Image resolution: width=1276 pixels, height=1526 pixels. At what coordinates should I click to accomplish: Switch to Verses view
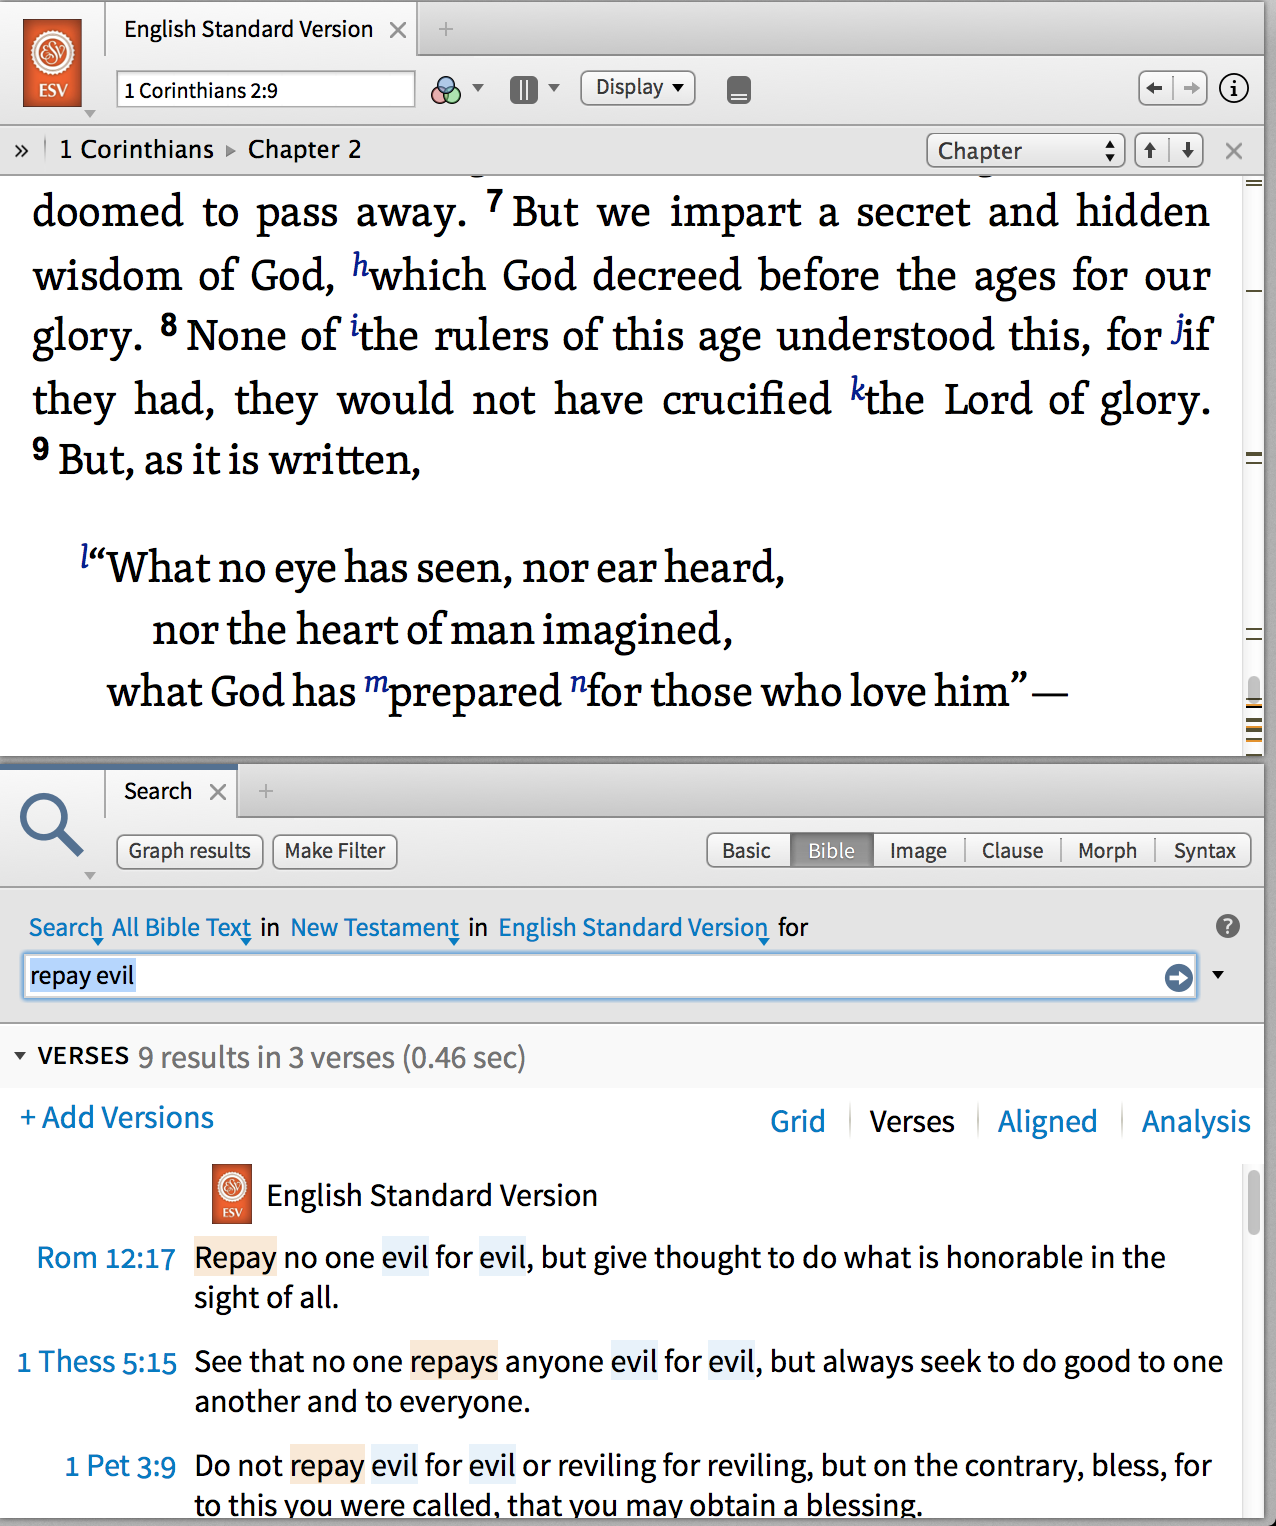pyautogui.click(x=912, y=1122)
